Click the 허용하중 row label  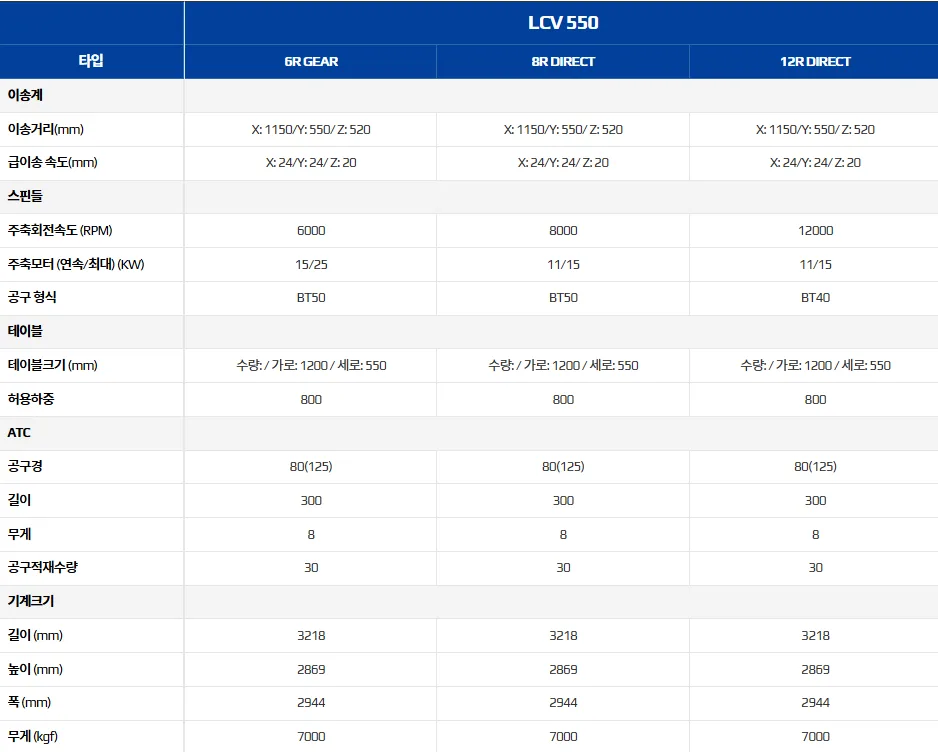pyautogui.click(x=31, y=399)
